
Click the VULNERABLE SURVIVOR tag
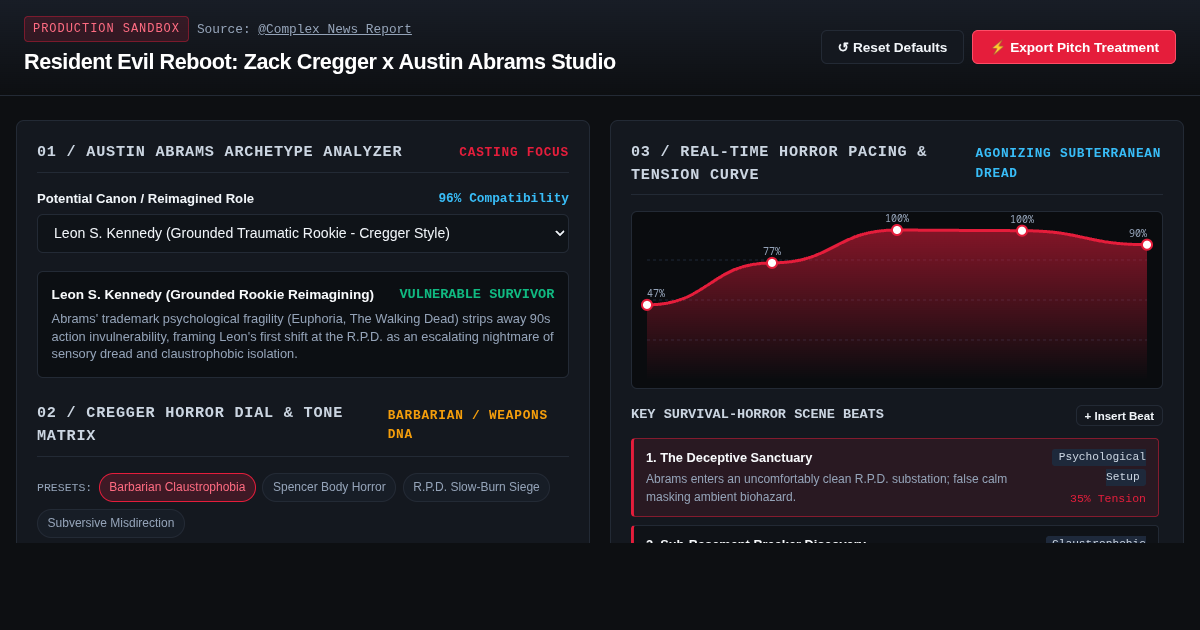(x=477, y=294)
